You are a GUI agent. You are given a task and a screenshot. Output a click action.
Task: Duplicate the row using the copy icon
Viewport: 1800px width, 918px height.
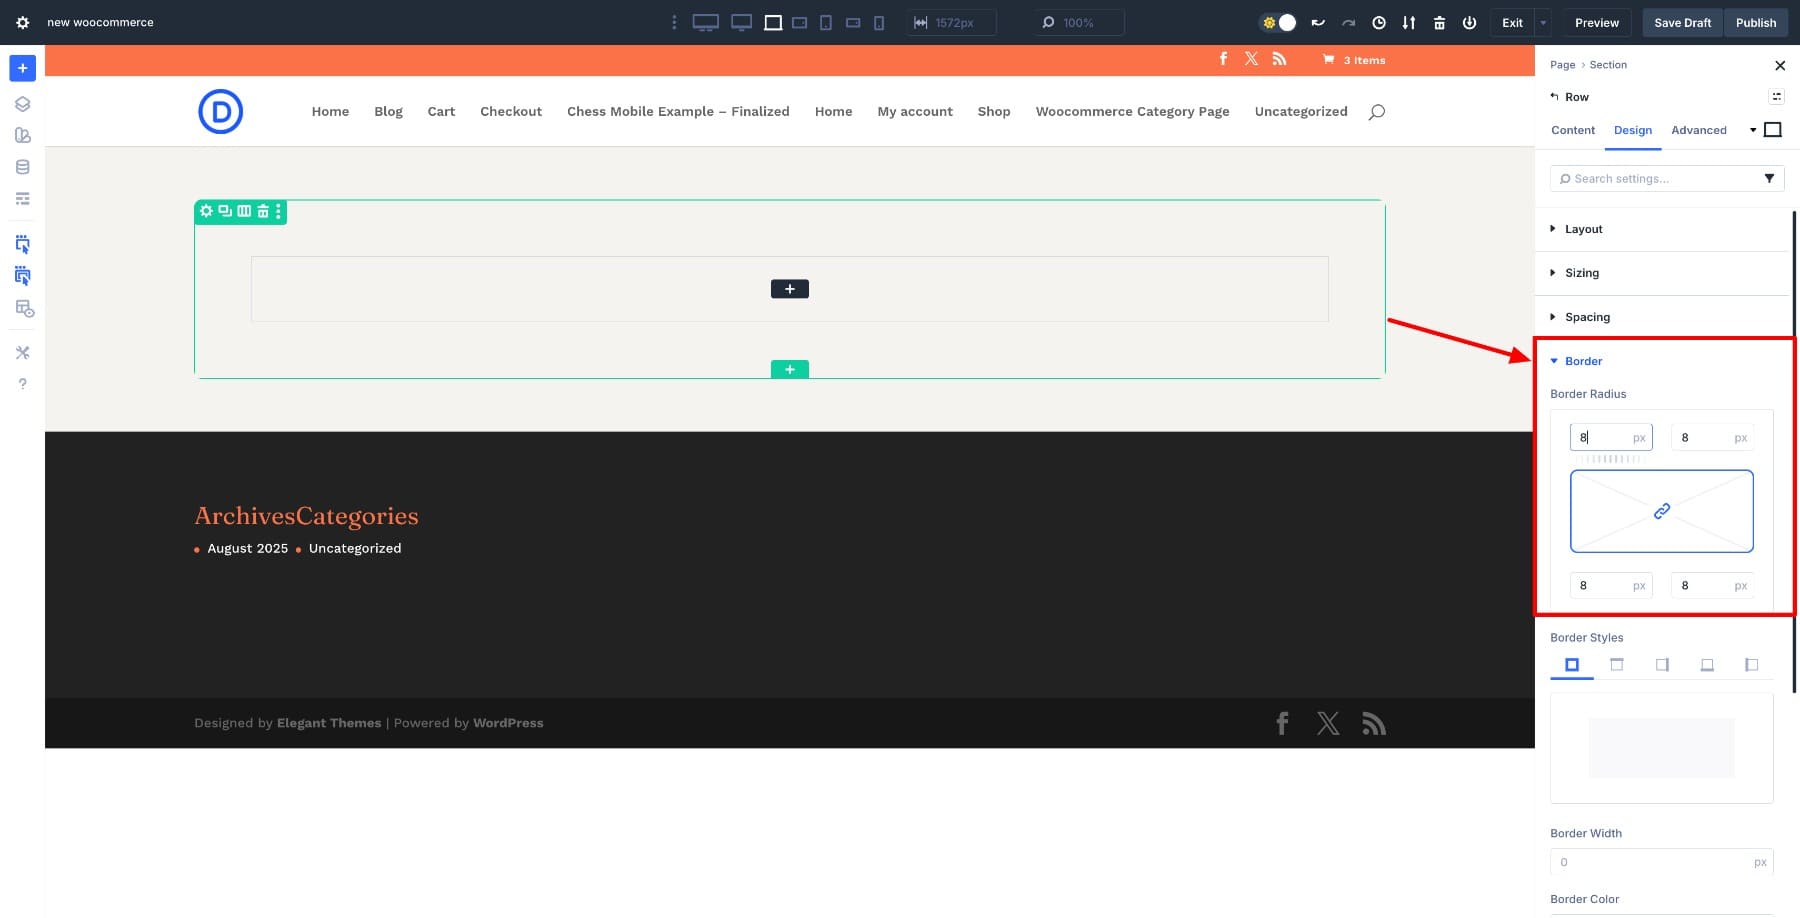pyautogui.click(x=224, y=211)
